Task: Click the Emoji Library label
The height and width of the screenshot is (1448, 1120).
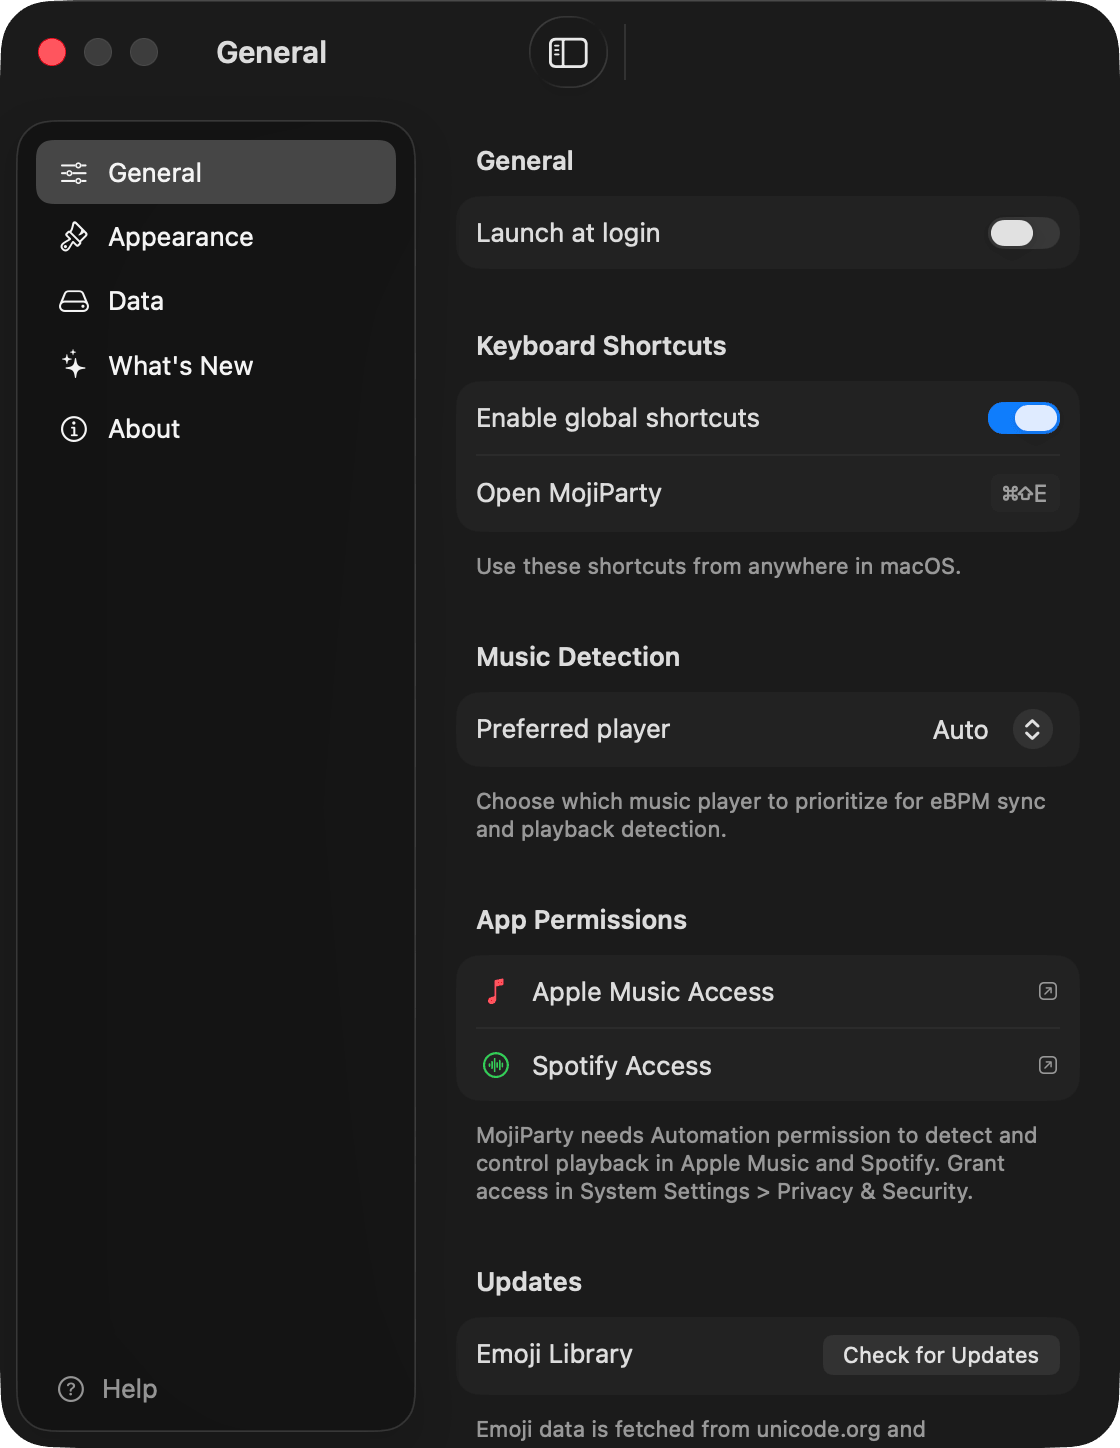Action: point(555,1354)
